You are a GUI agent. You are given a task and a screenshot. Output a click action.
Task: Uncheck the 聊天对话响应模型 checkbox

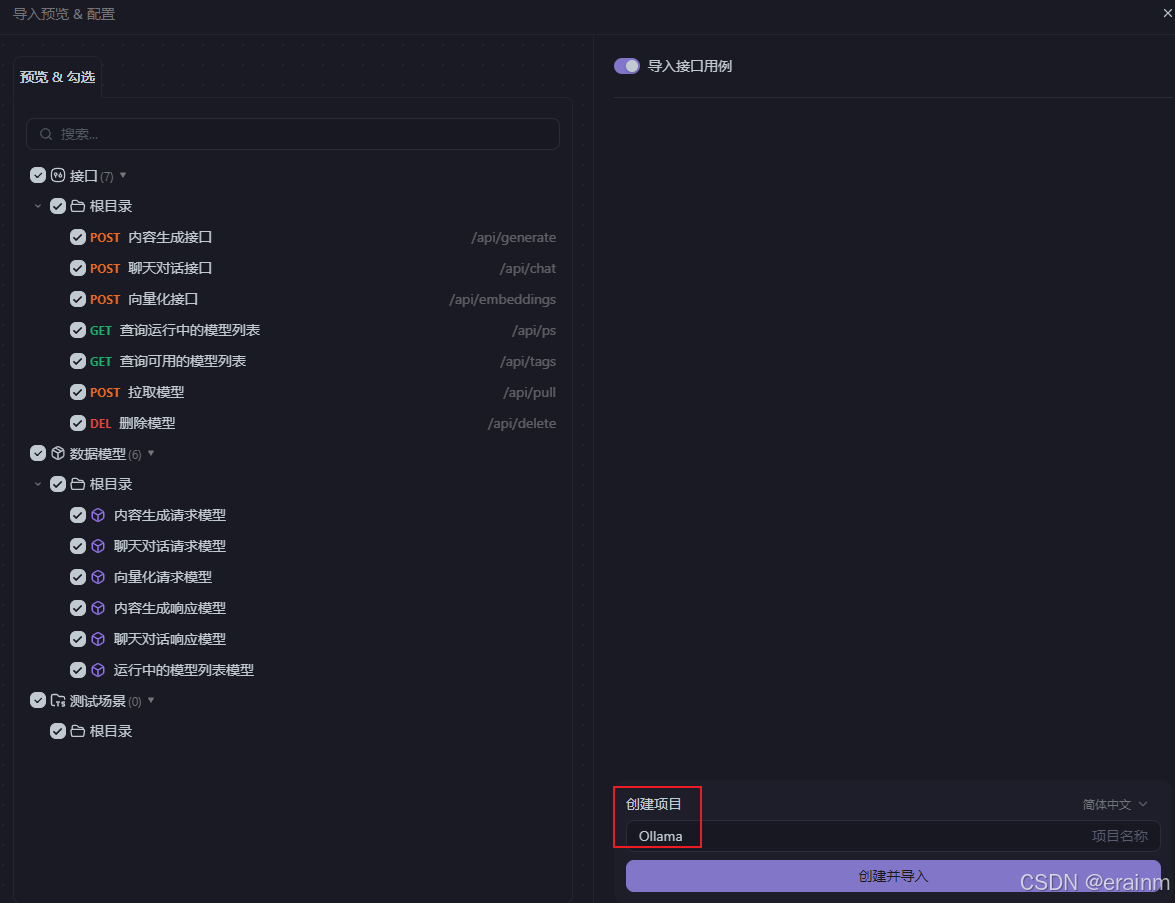[78, 639]
